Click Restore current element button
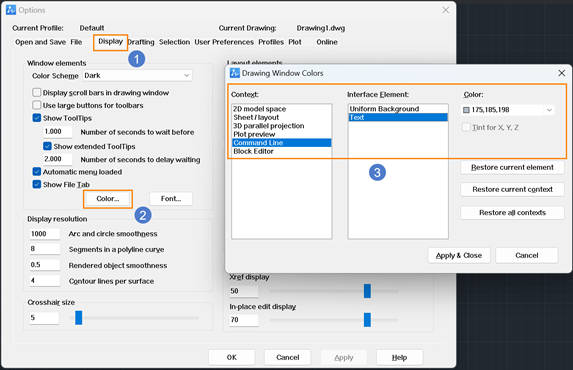 coord(512,167)
